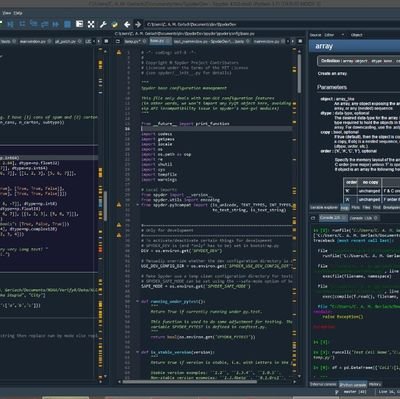Viewport: 400px width, 399px height.
Task: Select the temp.py editor tab
Action: tap(135, 41)
